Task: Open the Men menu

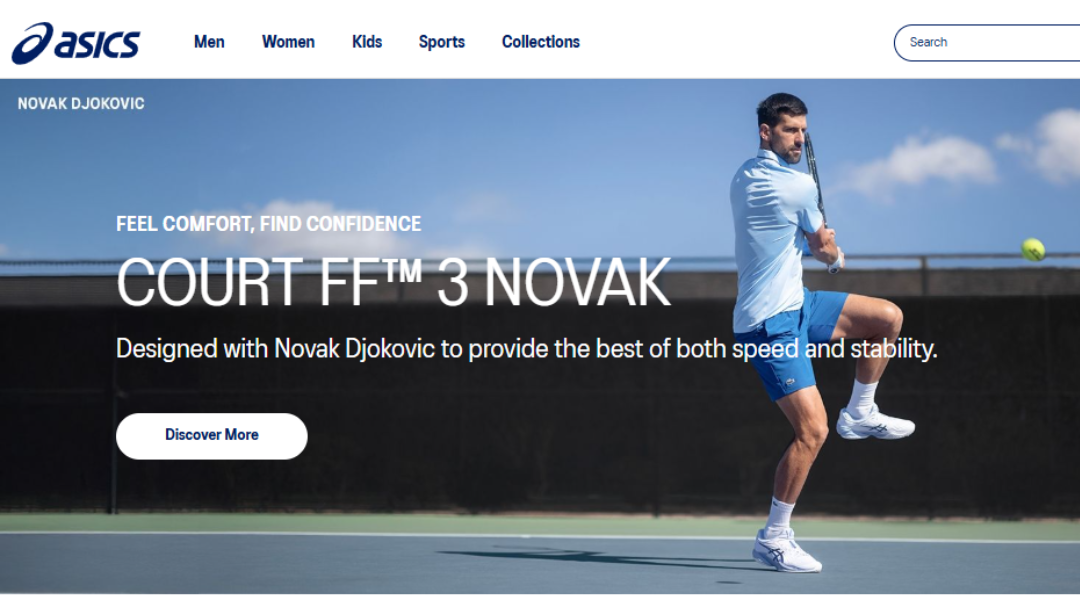Action: point(209,42)
